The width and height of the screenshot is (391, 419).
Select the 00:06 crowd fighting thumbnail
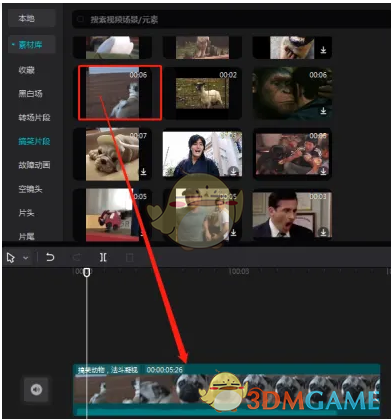[292, 154]
